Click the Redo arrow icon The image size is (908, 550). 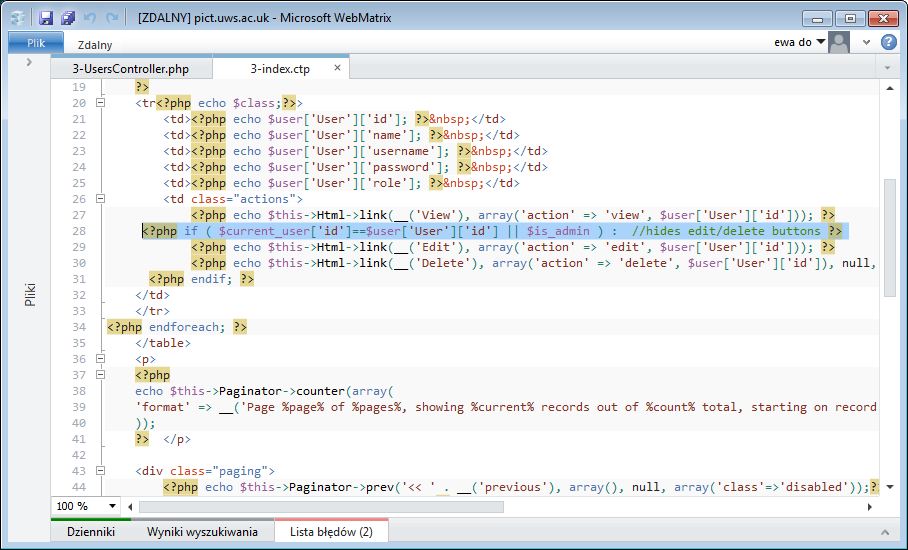[112, 18]
